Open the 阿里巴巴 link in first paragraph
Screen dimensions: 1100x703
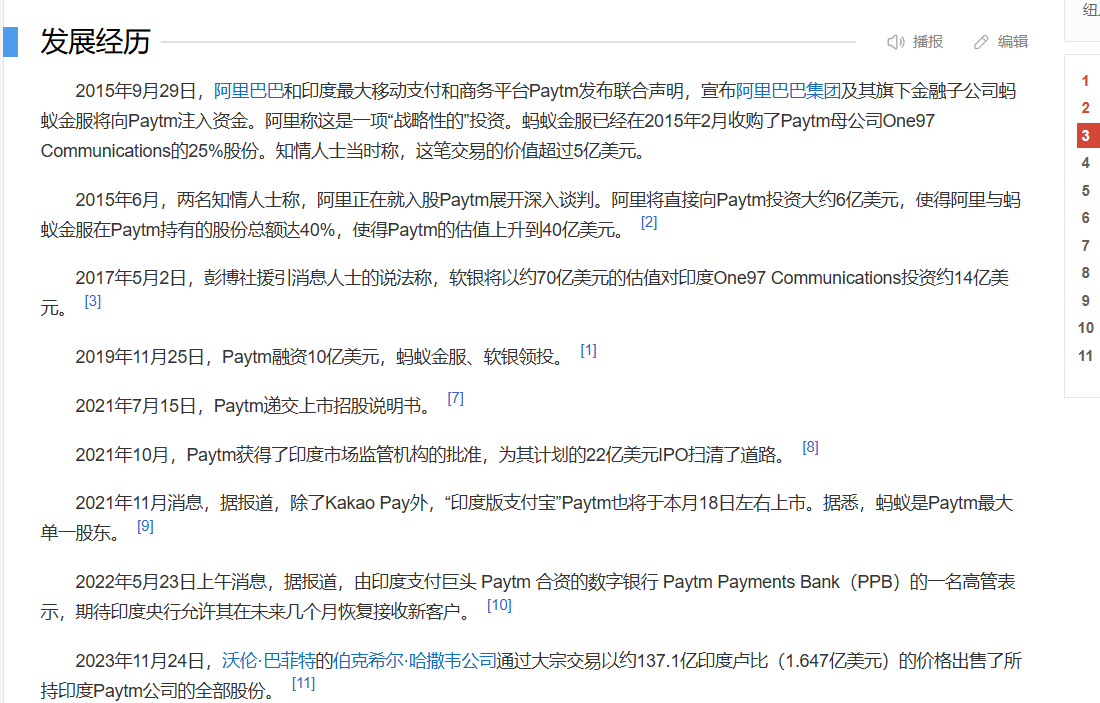(248, 91)
